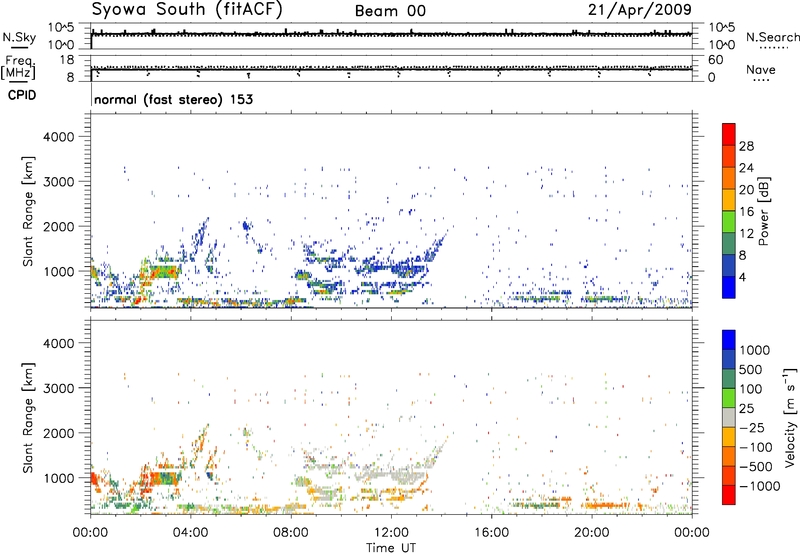Click the velocity colorbar value '500'

click(753, 370)
